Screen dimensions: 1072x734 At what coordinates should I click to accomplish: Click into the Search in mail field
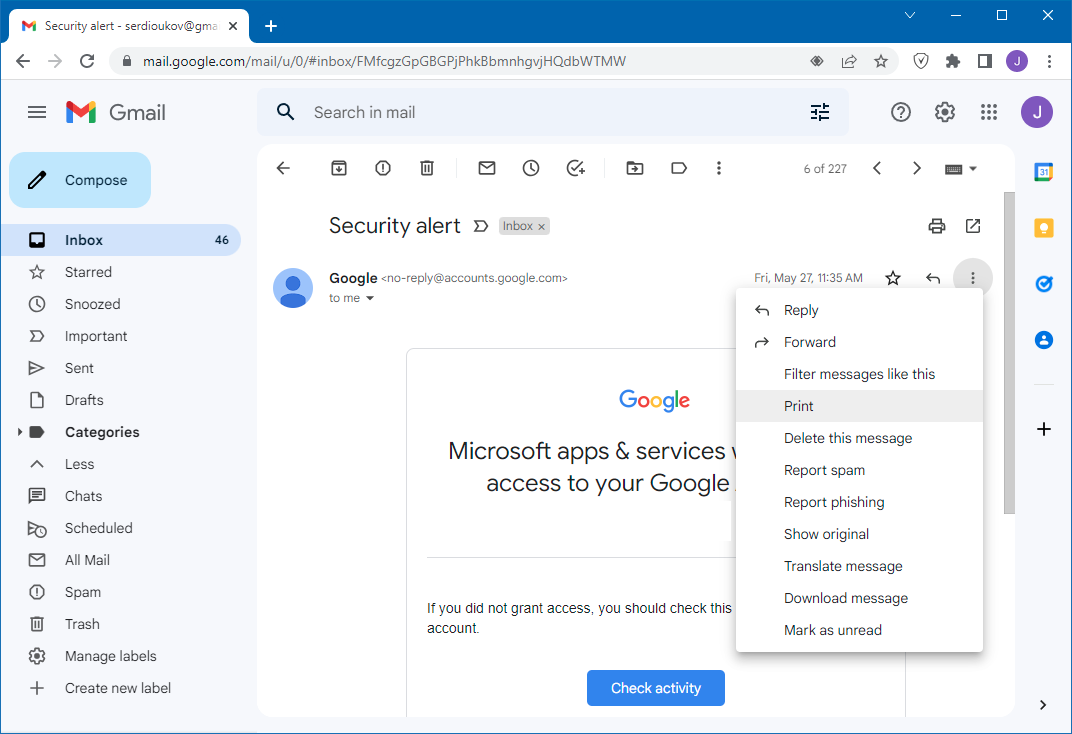[554, 112]
